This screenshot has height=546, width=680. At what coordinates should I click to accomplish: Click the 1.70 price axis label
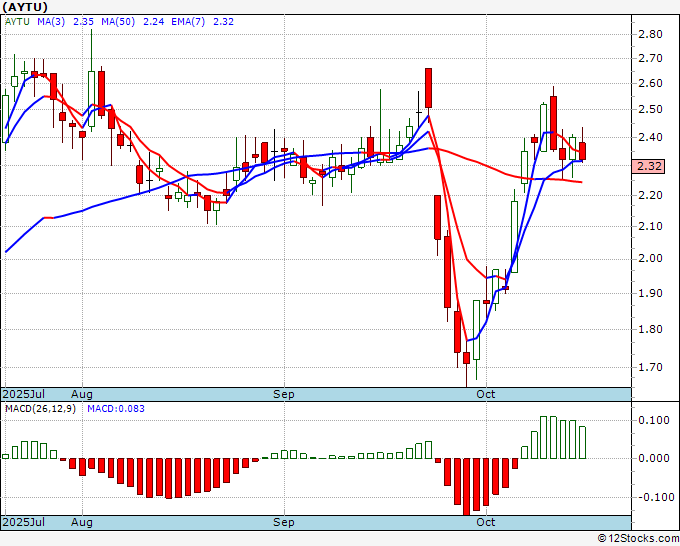click(x=651, y=367)
